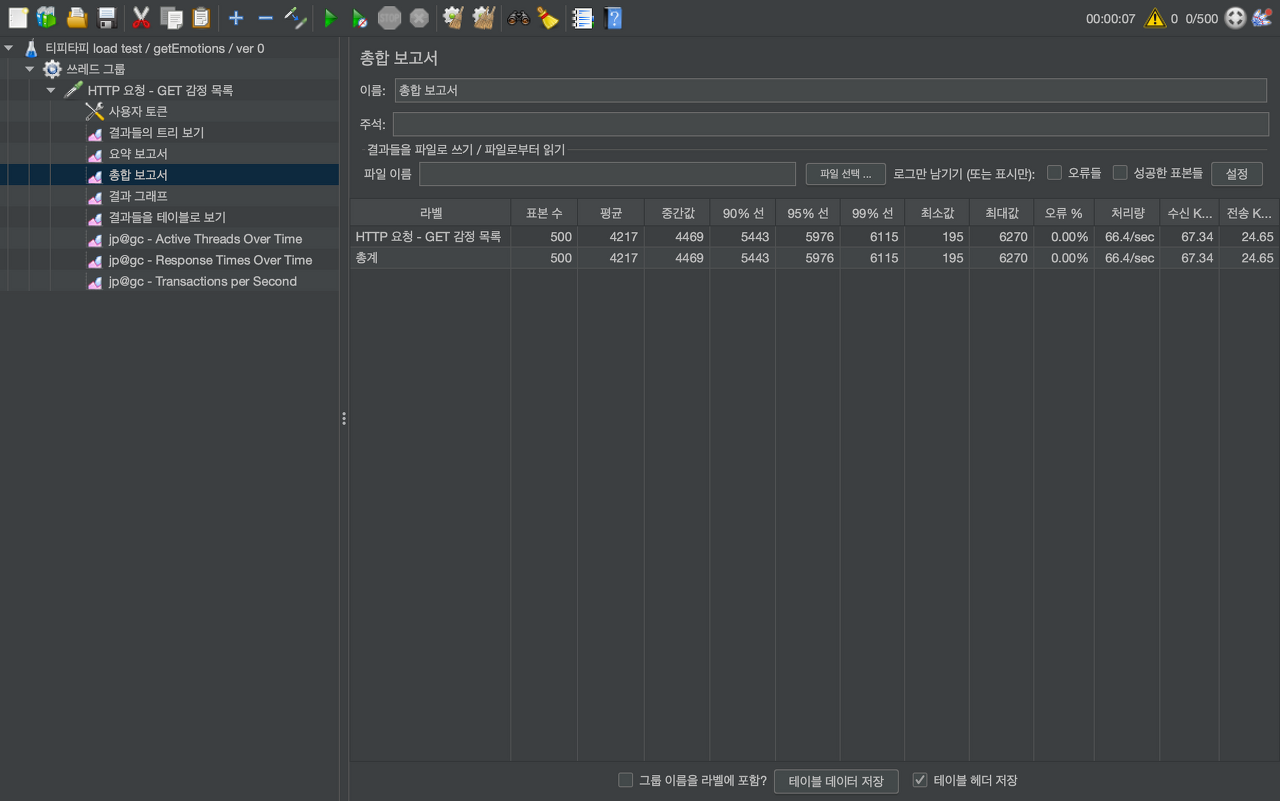Save the test plan with floppy icon

pos(107,17)
